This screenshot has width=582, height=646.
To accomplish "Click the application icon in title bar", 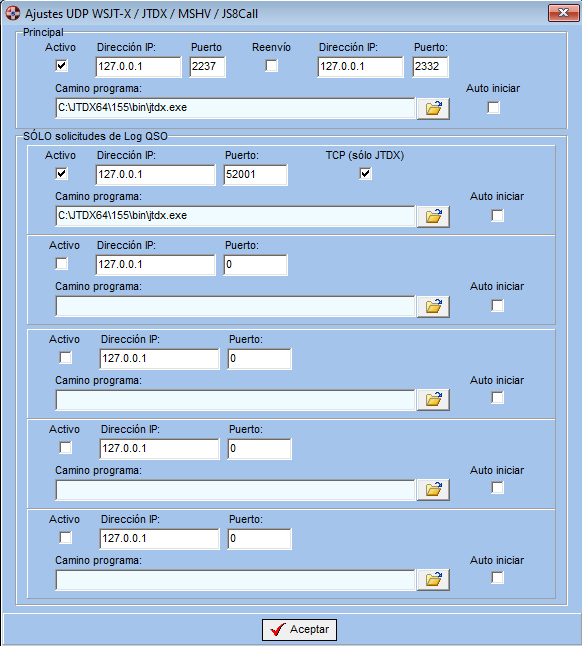I will point(12,13).
